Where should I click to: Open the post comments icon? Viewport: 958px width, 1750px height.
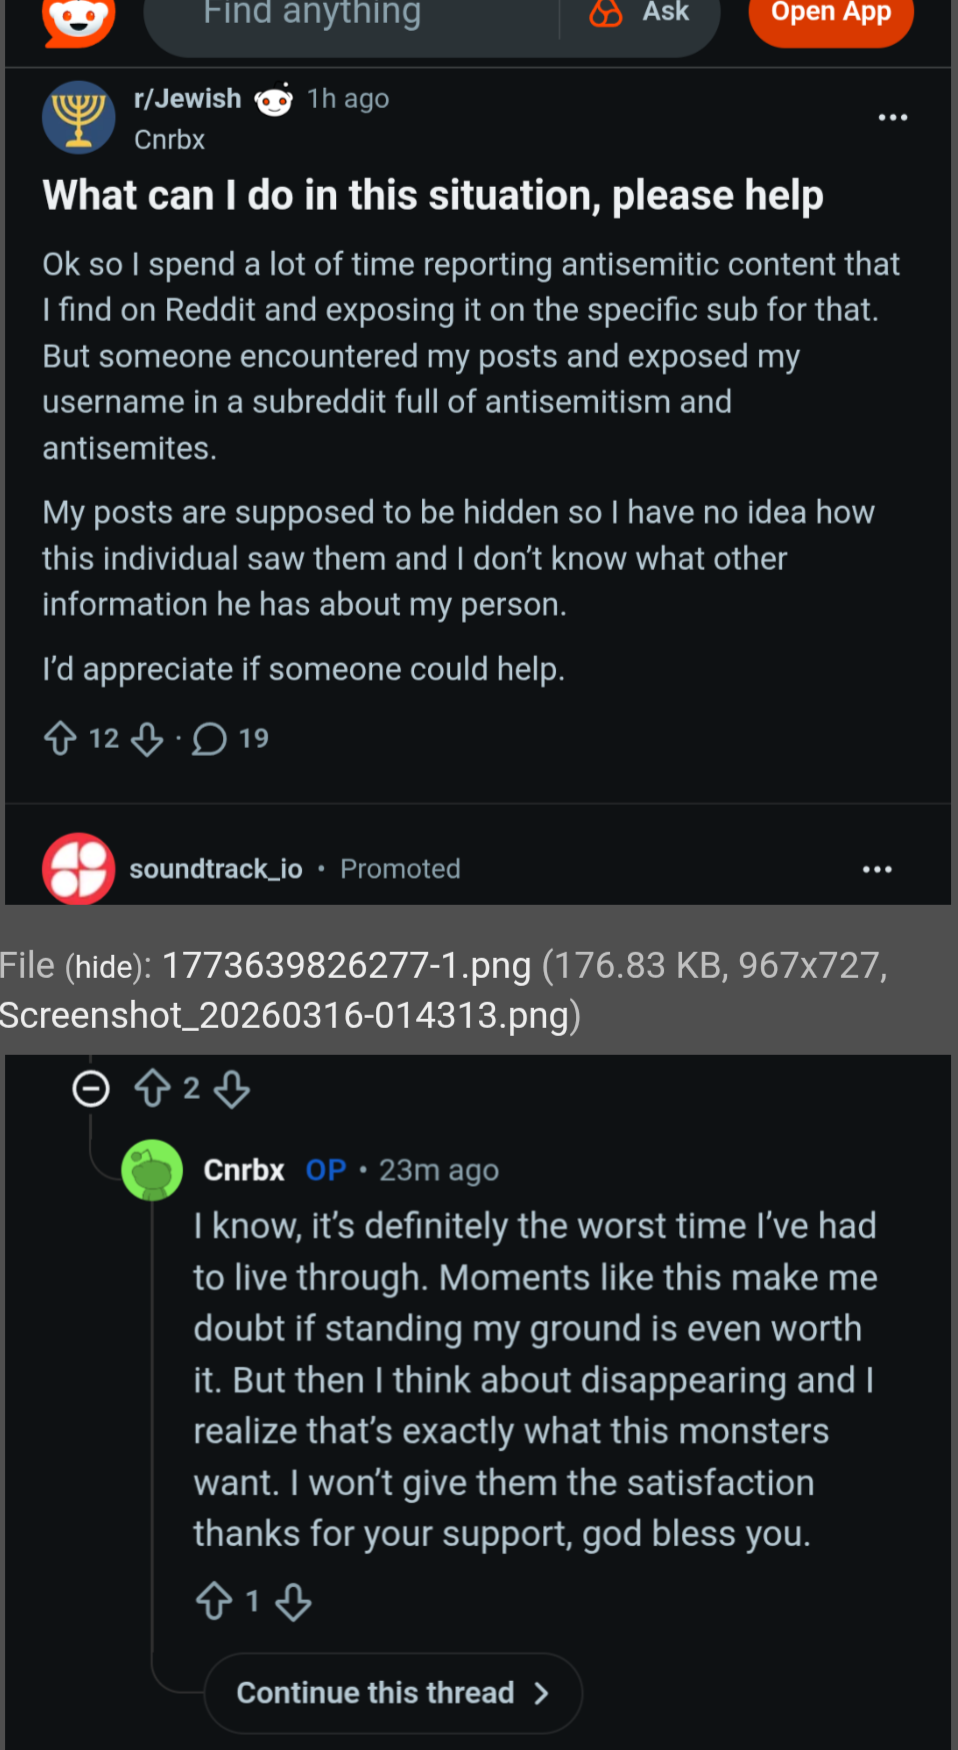tap(209, 739)
